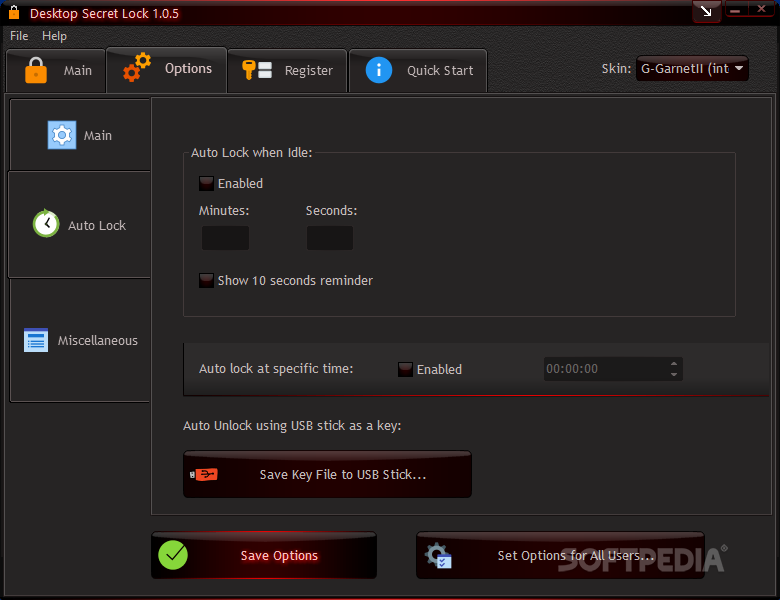
Task: Close the Desktop Secret Lock window
Action: [x=762, y=9]
